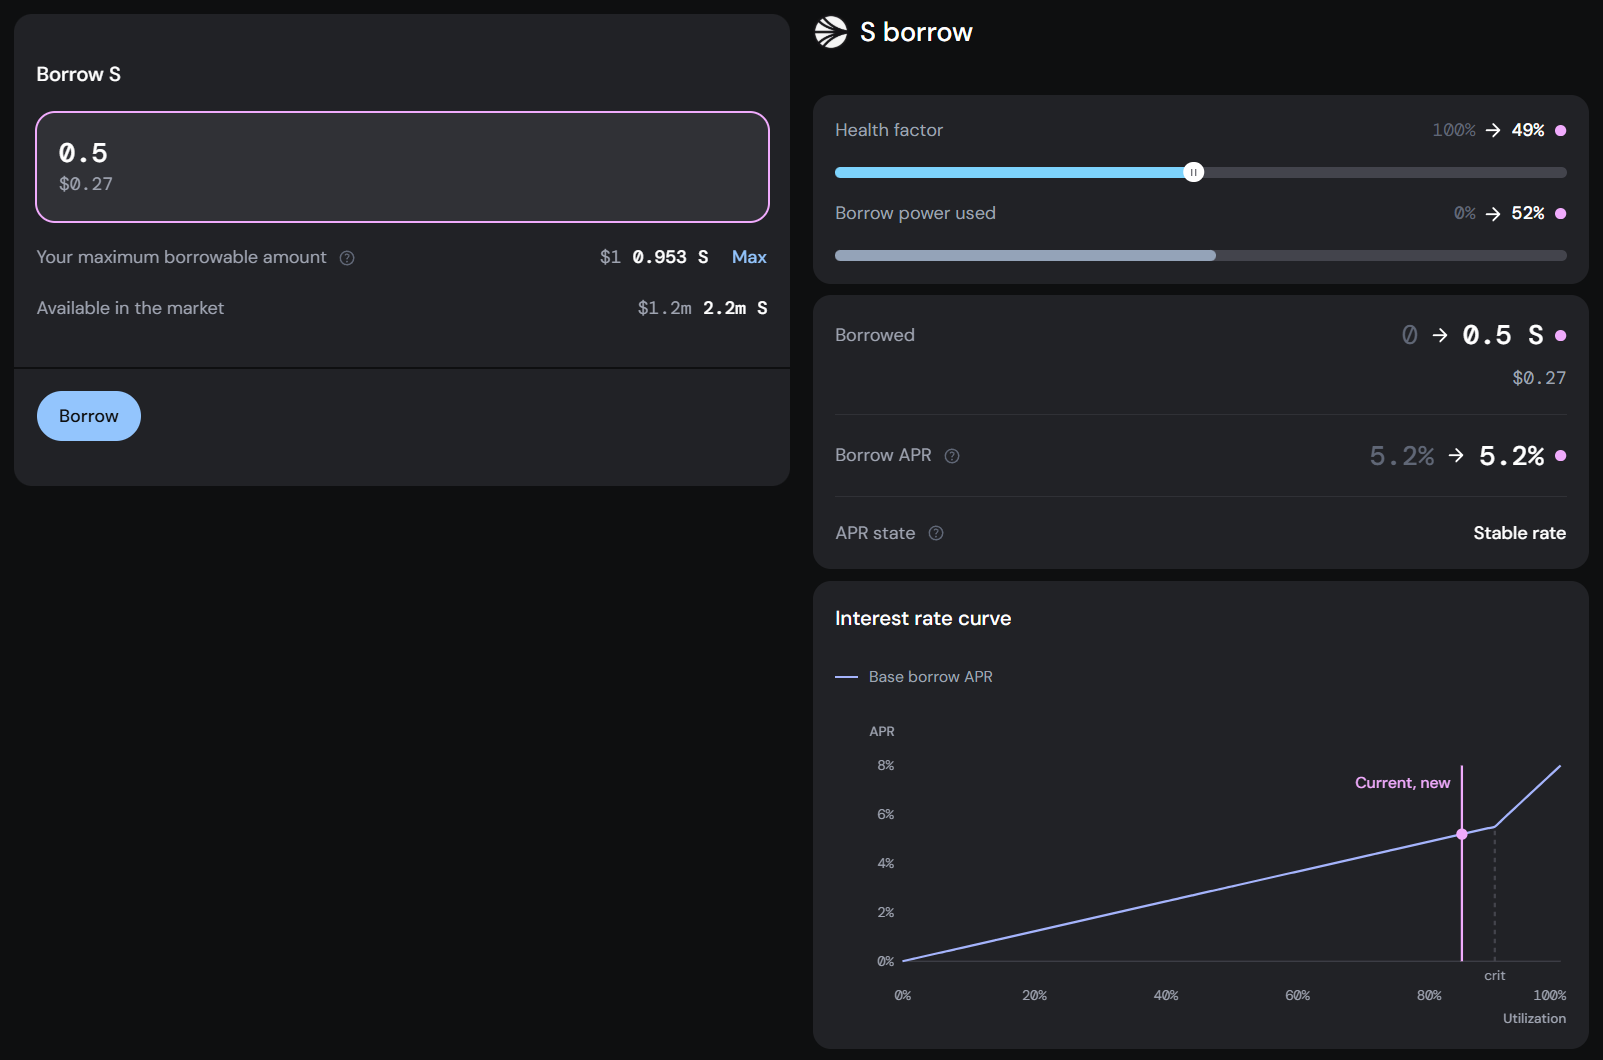1603x1060 pixels.
Task: Click the pink Current marker point on curve
Action: pyautogui.click(x=1462, y=834)
